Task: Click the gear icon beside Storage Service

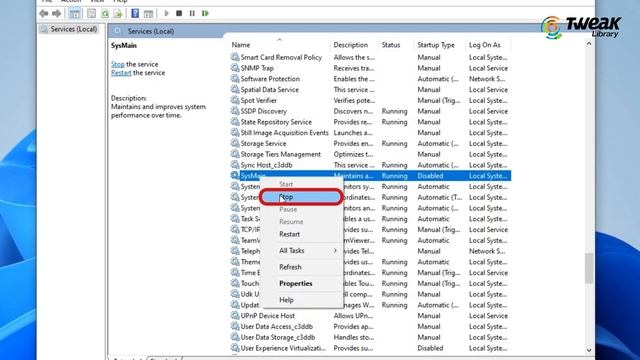Action: [x=235, y=143]
